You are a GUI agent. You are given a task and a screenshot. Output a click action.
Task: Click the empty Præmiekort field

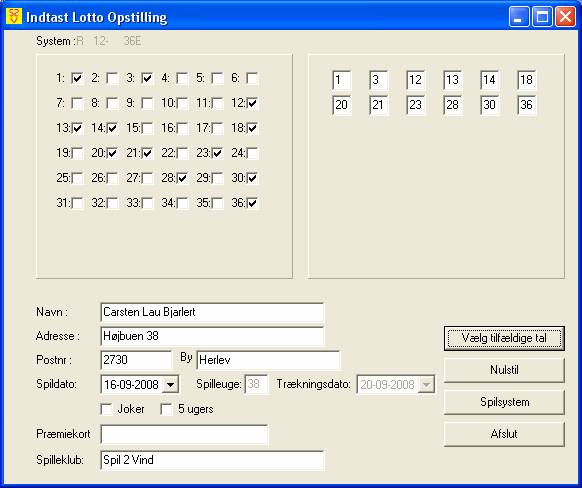click(184, 434)
